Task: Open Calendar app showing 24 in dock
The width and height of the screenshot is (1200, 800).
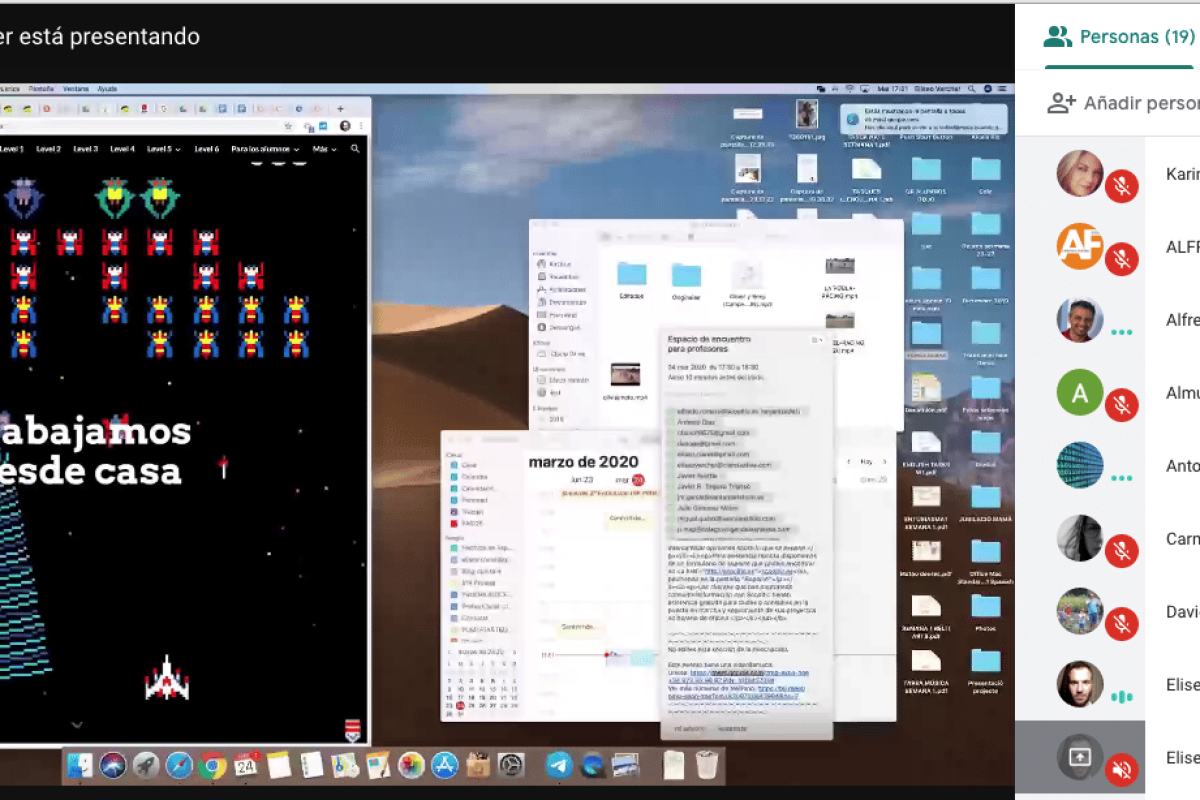Action: coord(246,766)
